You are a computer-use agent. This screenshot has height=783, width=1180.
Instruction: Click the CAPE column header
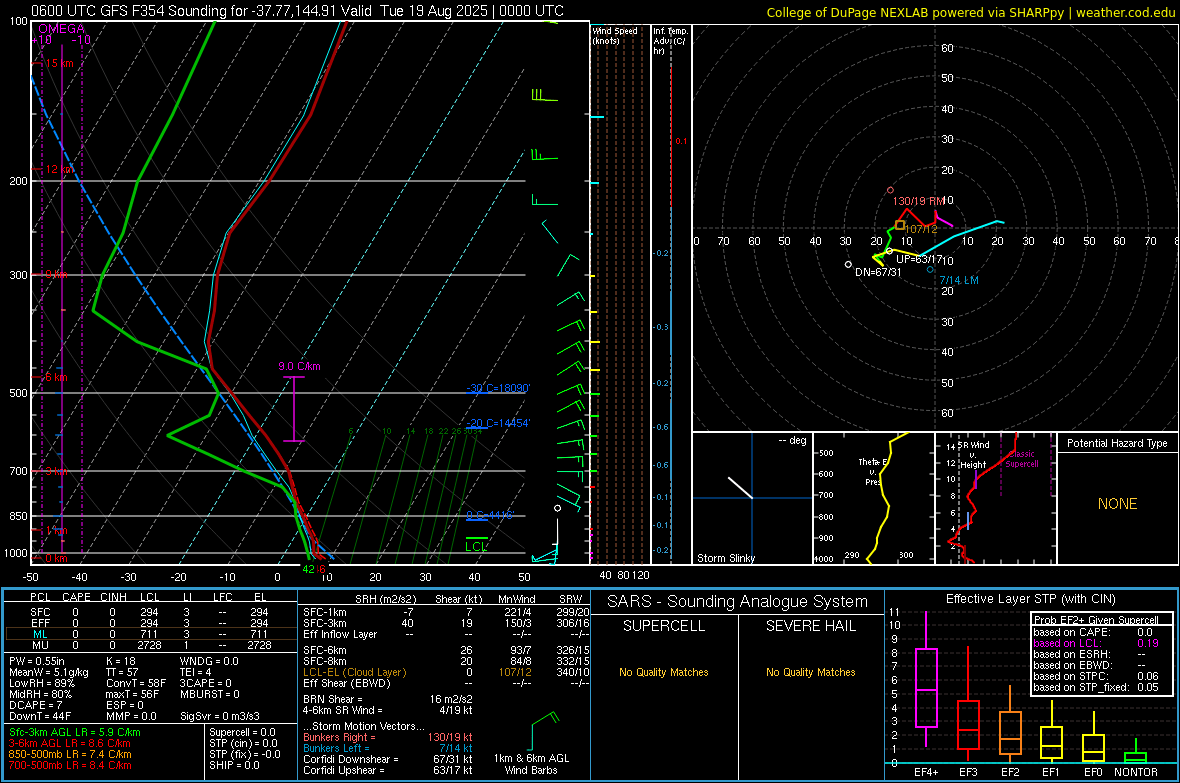coord(76,597)
